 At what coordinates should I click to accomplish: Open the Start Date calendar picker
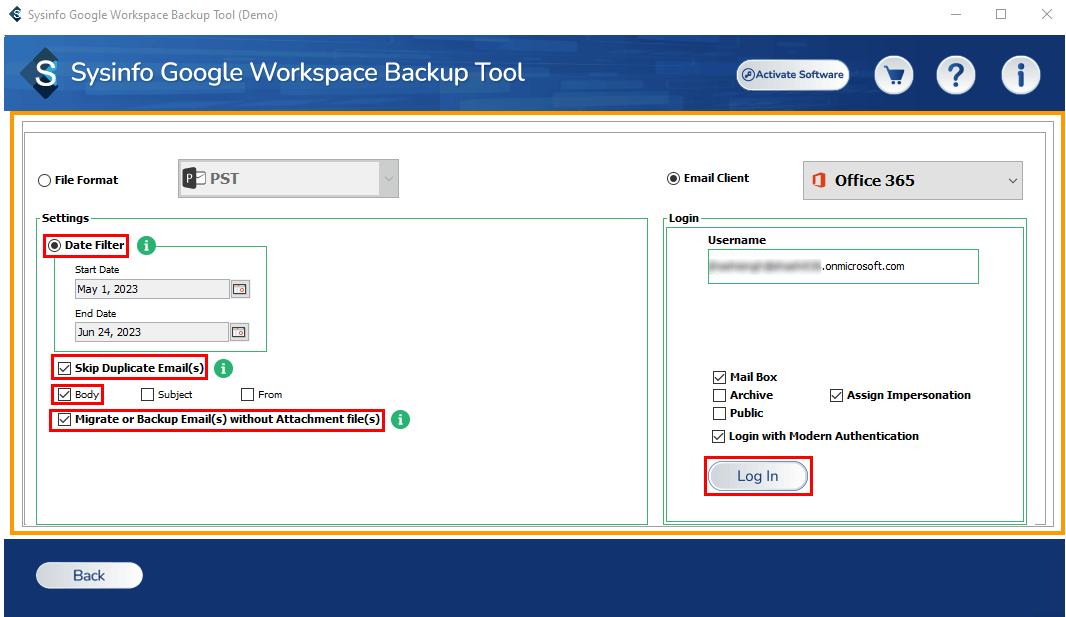[240, 289]
